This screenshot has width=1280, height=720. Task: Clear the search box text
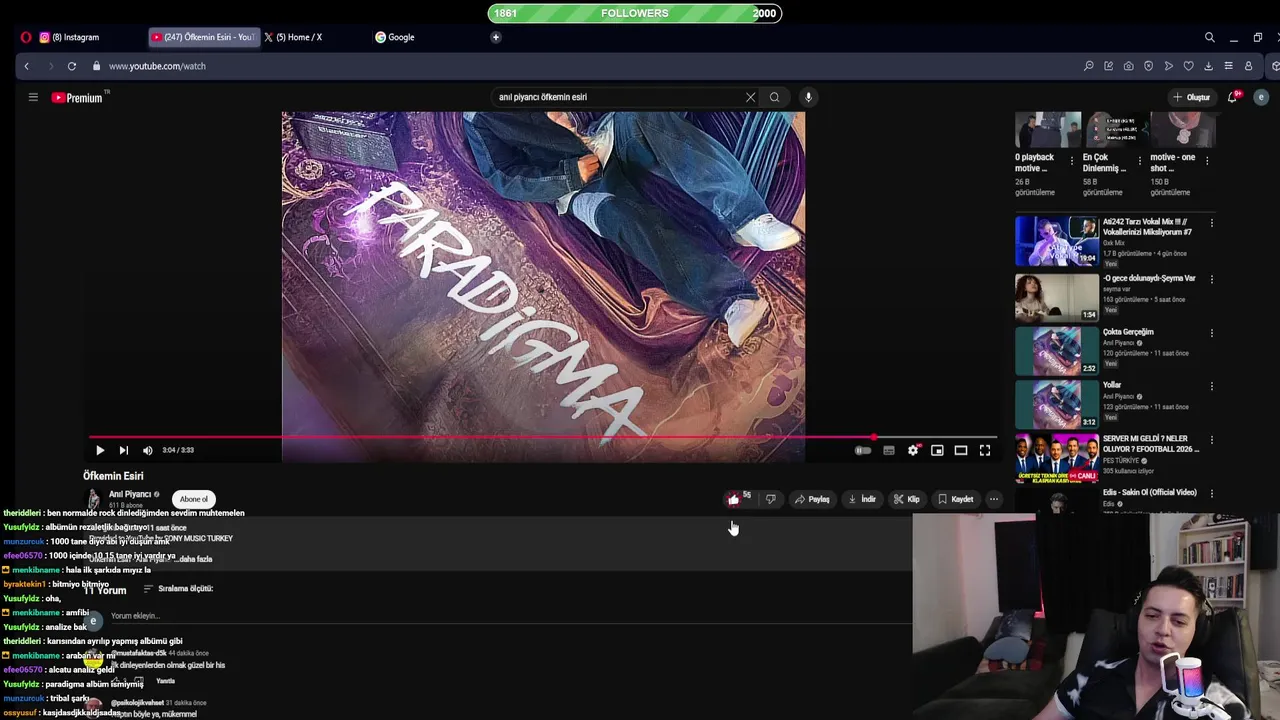click(x=750, y=97)
